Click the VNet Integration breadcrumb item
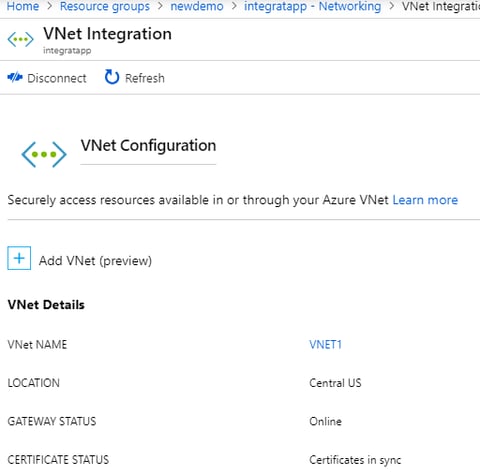 [441, 6]
